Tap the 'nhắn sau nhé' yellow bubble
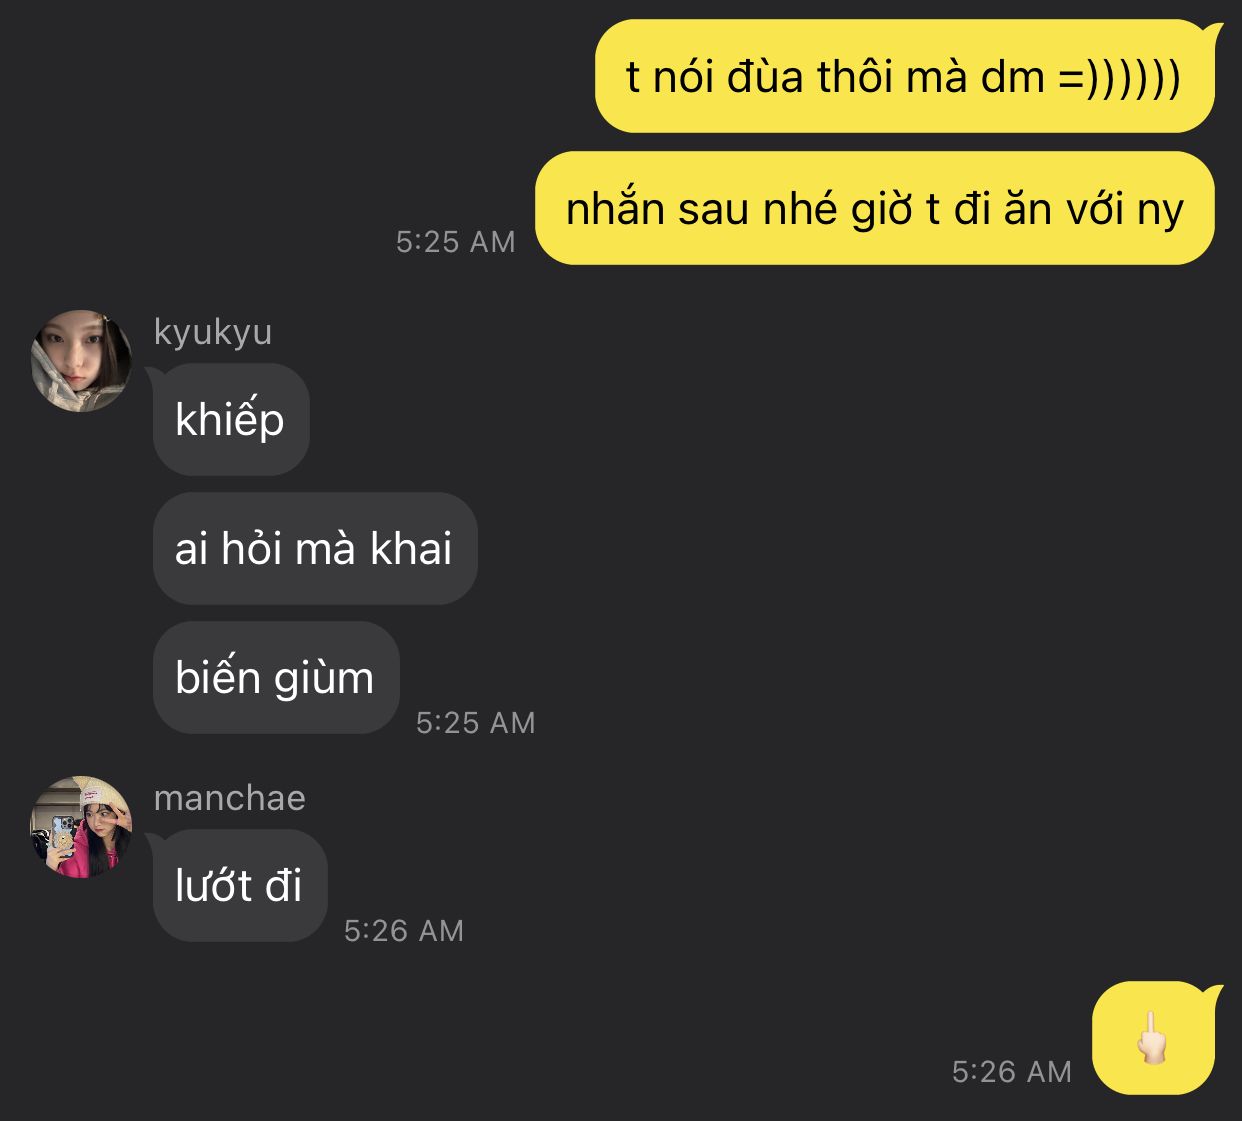Viewport: 1242px width, 1121px height. coord(875,208)
